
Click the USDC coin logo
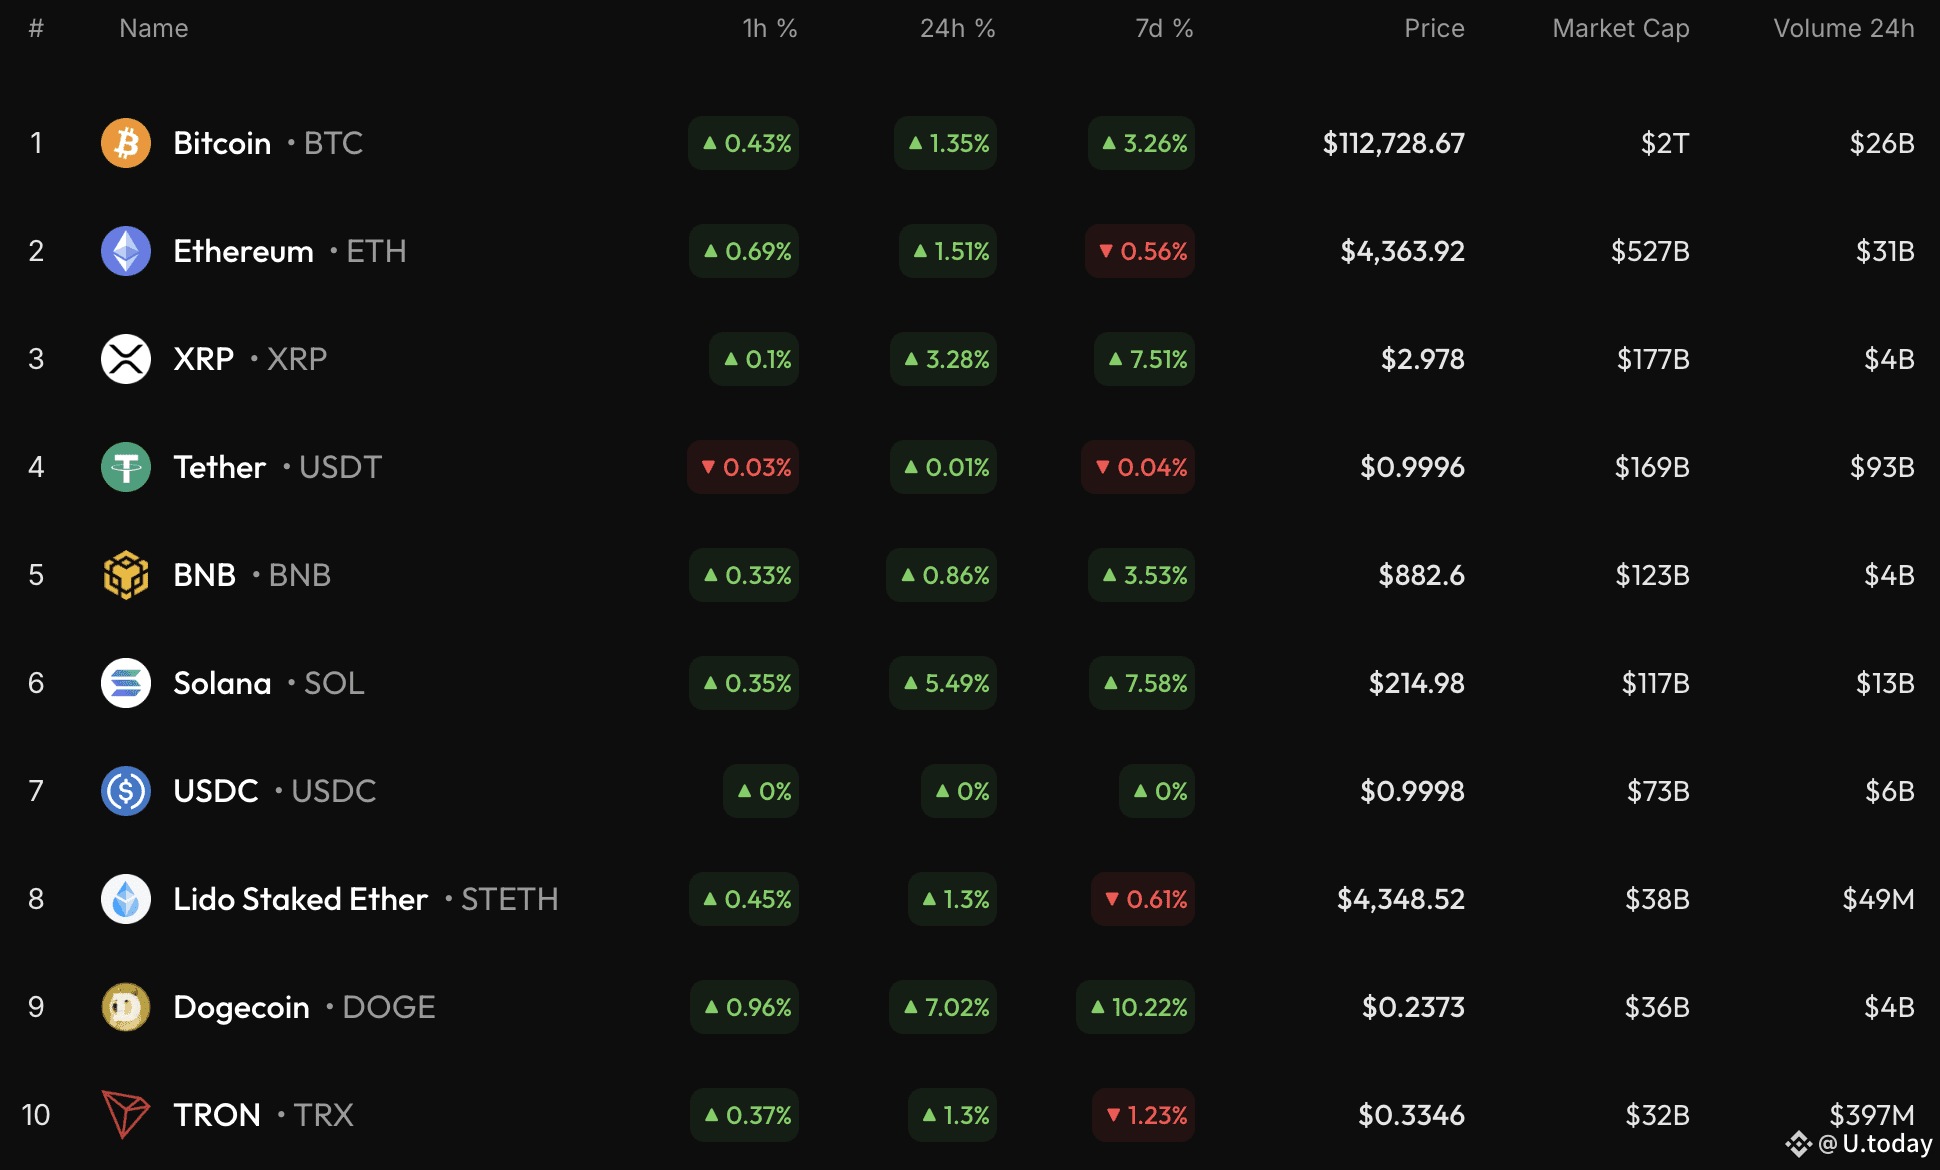[x=126, y=791]
